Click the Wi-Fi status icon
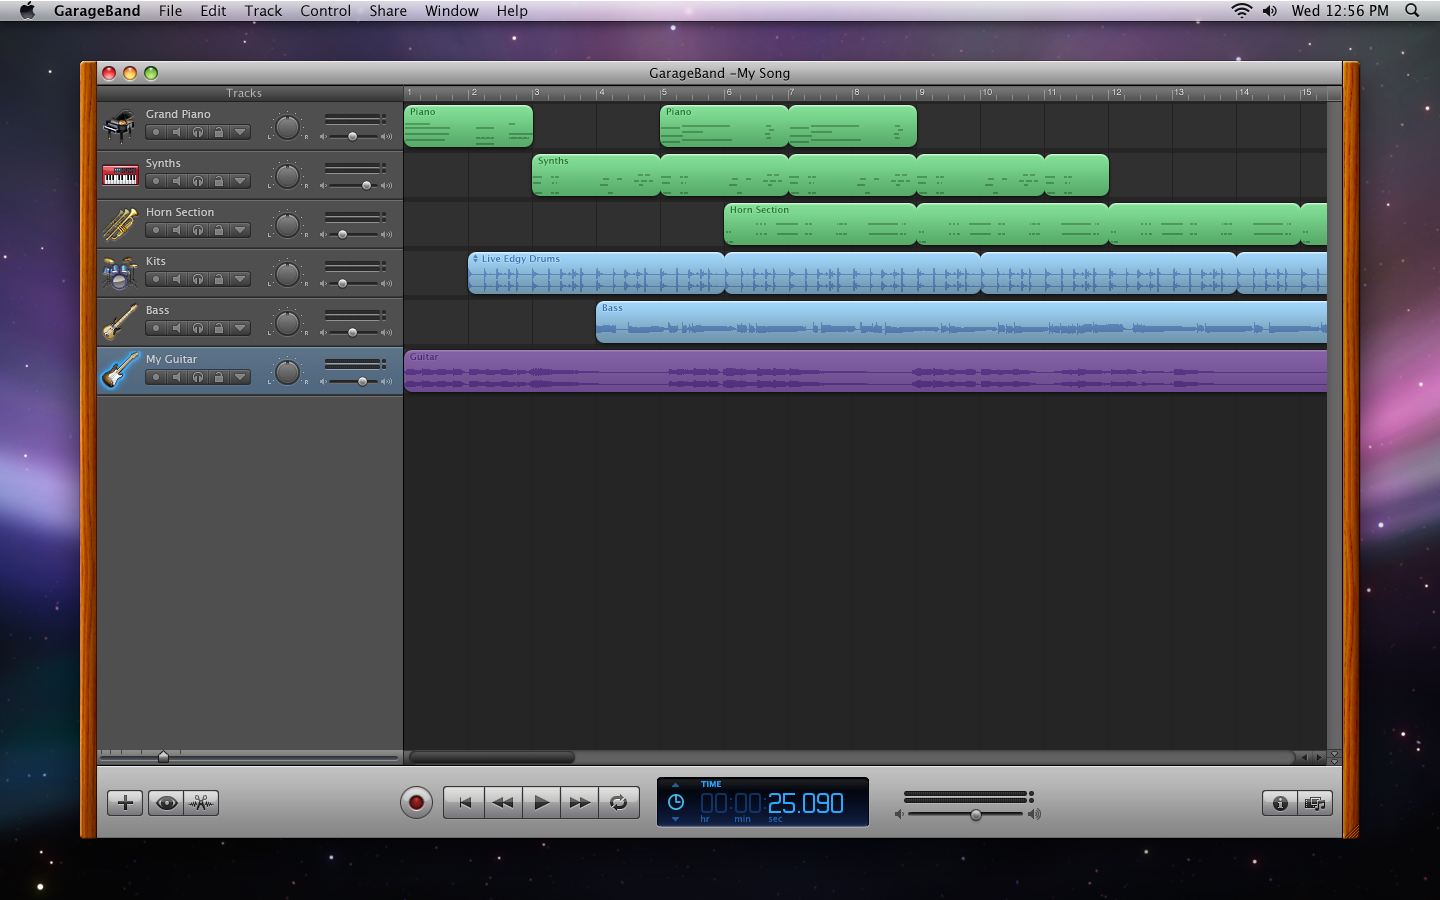Image resolution: width=1440 pixels, height=900 pixels. pos(1241,11)
